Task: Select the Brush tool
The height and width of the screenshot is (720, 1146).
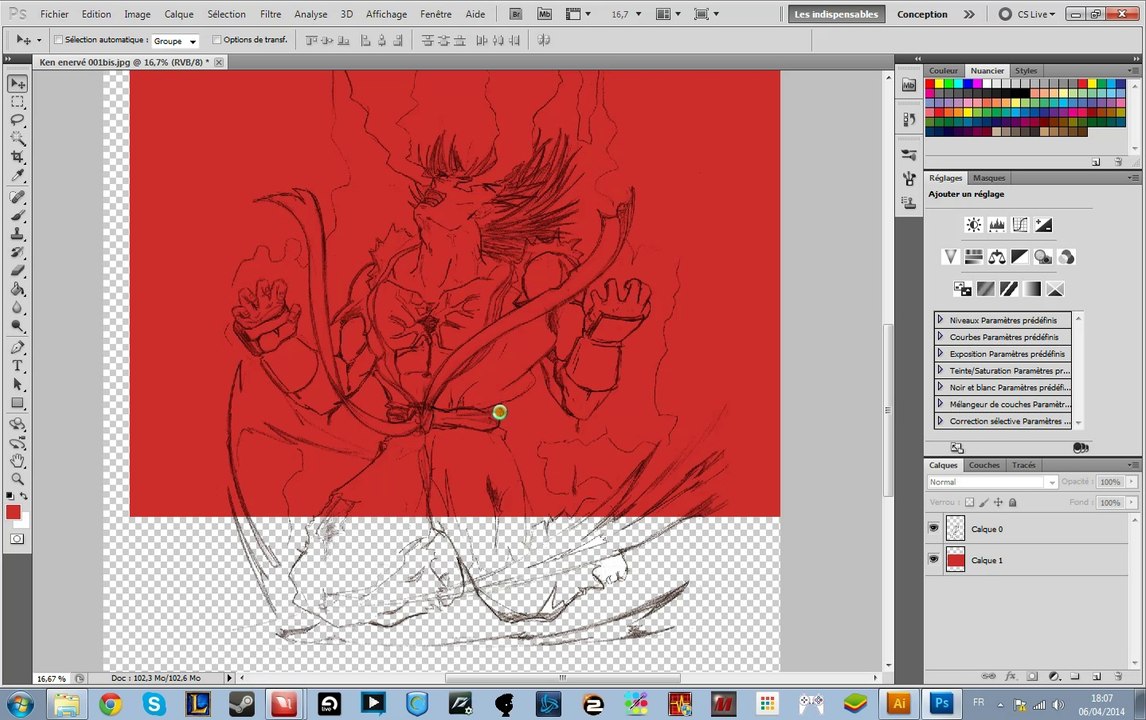Action: point(18,216)
